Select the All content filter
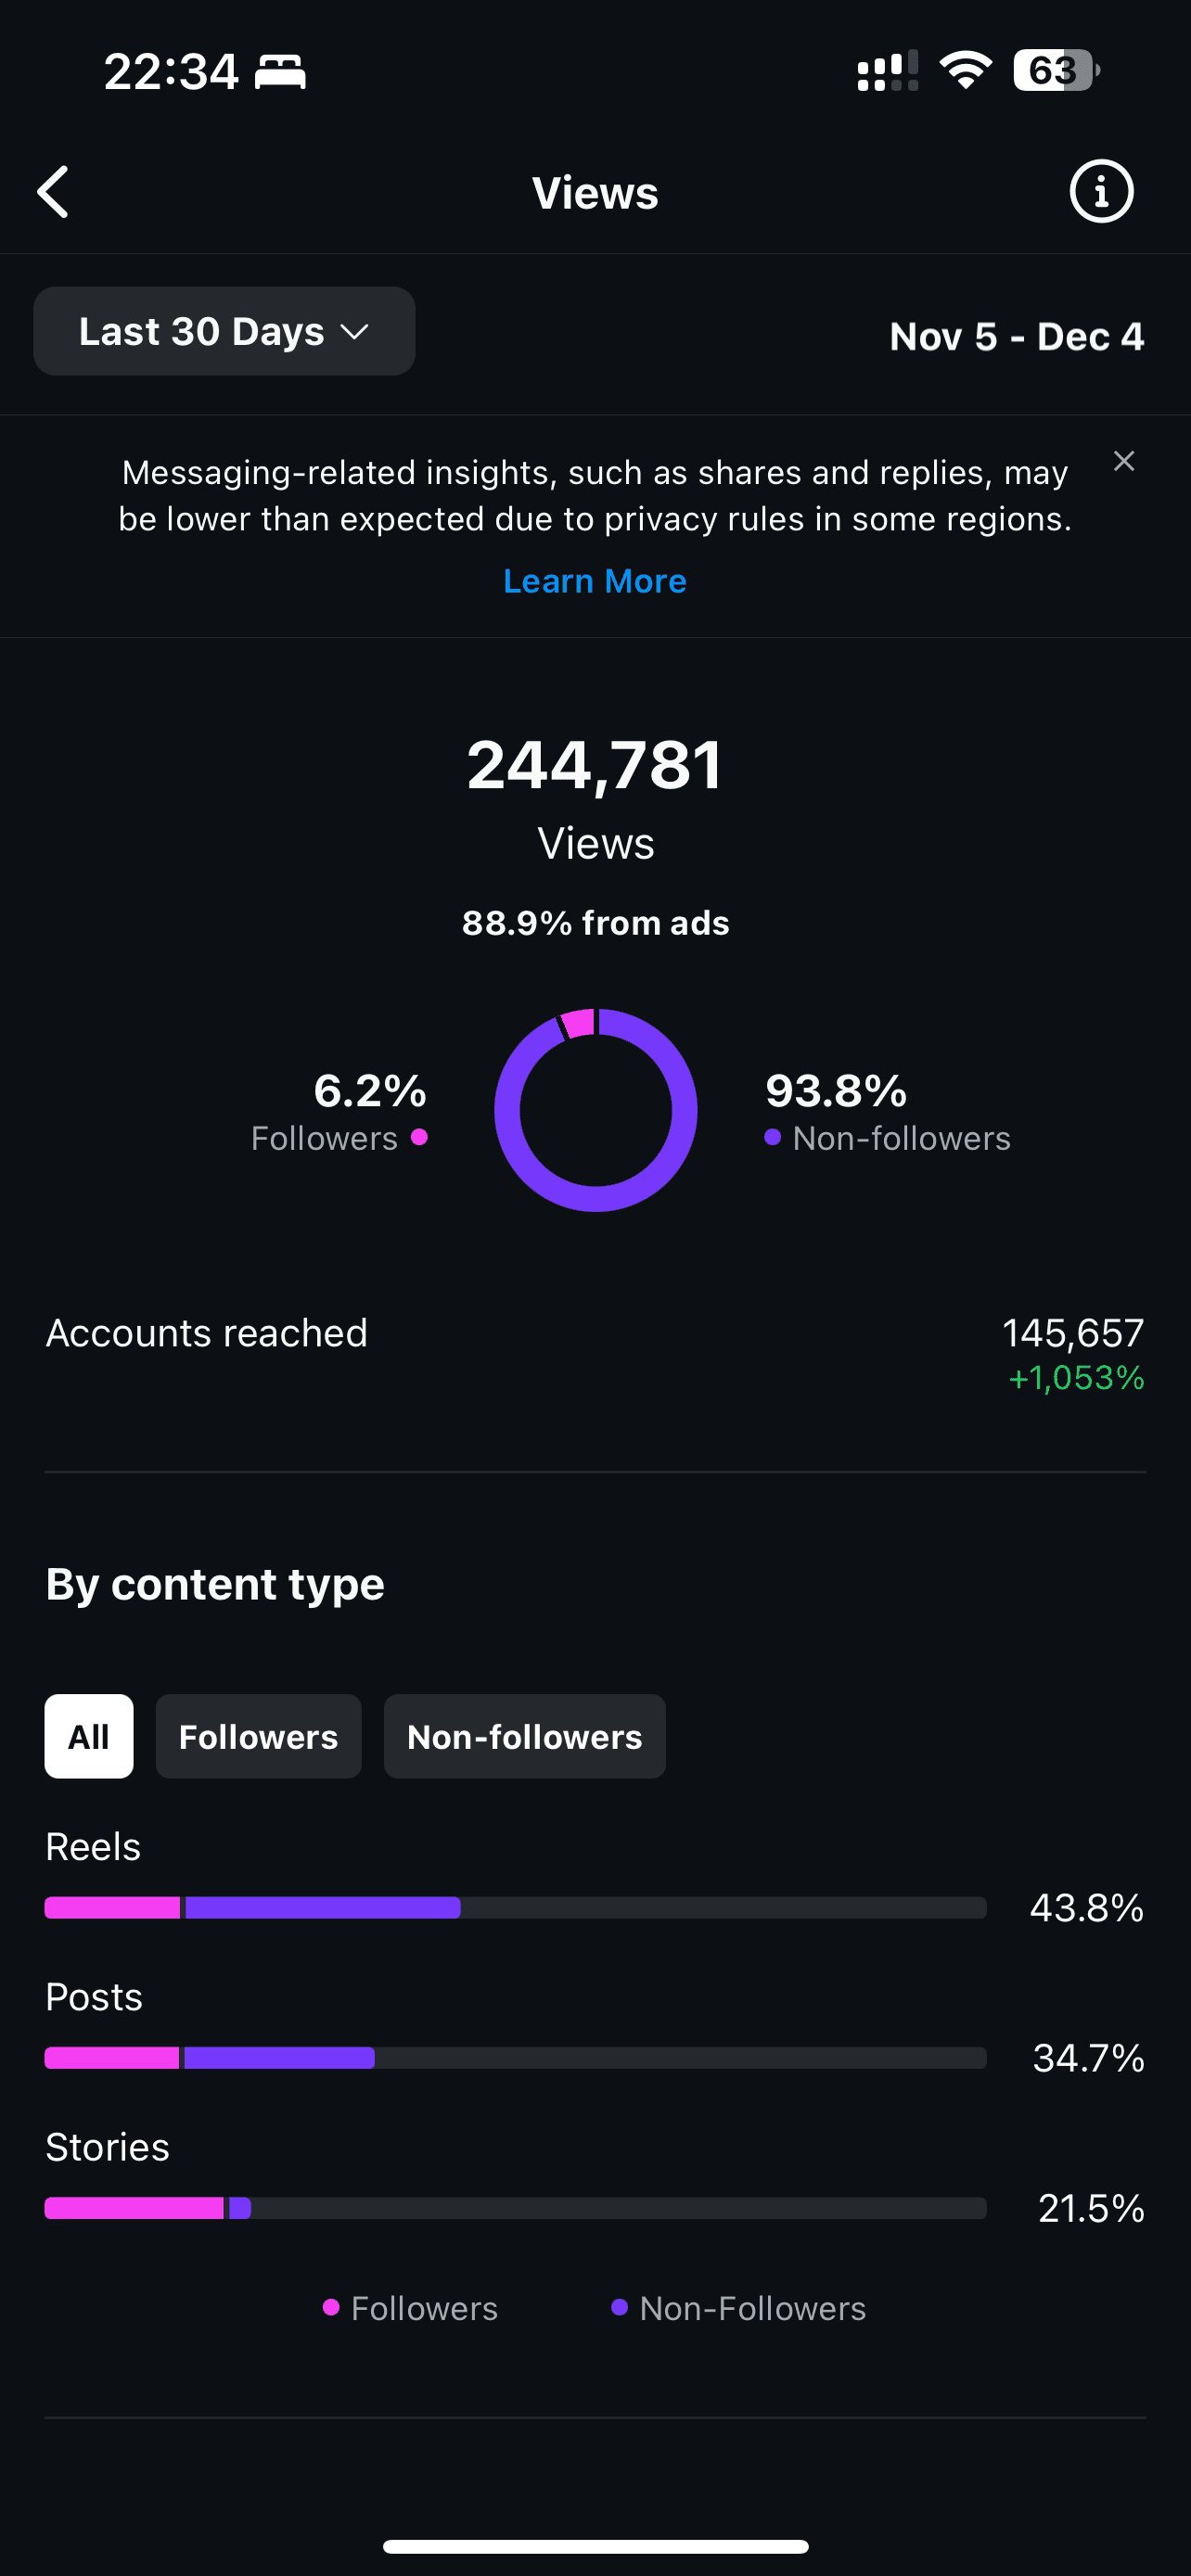This screenshot has height=2576, width=1191. pos(89,1736)
